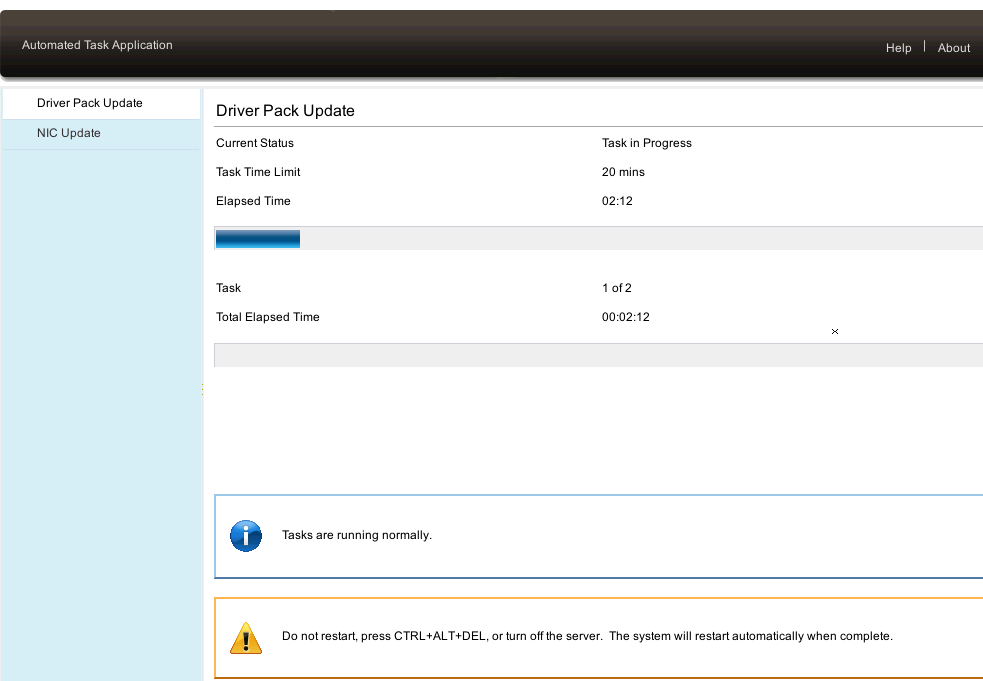Click the "1 of 2" task counter
Viewport: 983px width, 681px height.
click(616, 288)
